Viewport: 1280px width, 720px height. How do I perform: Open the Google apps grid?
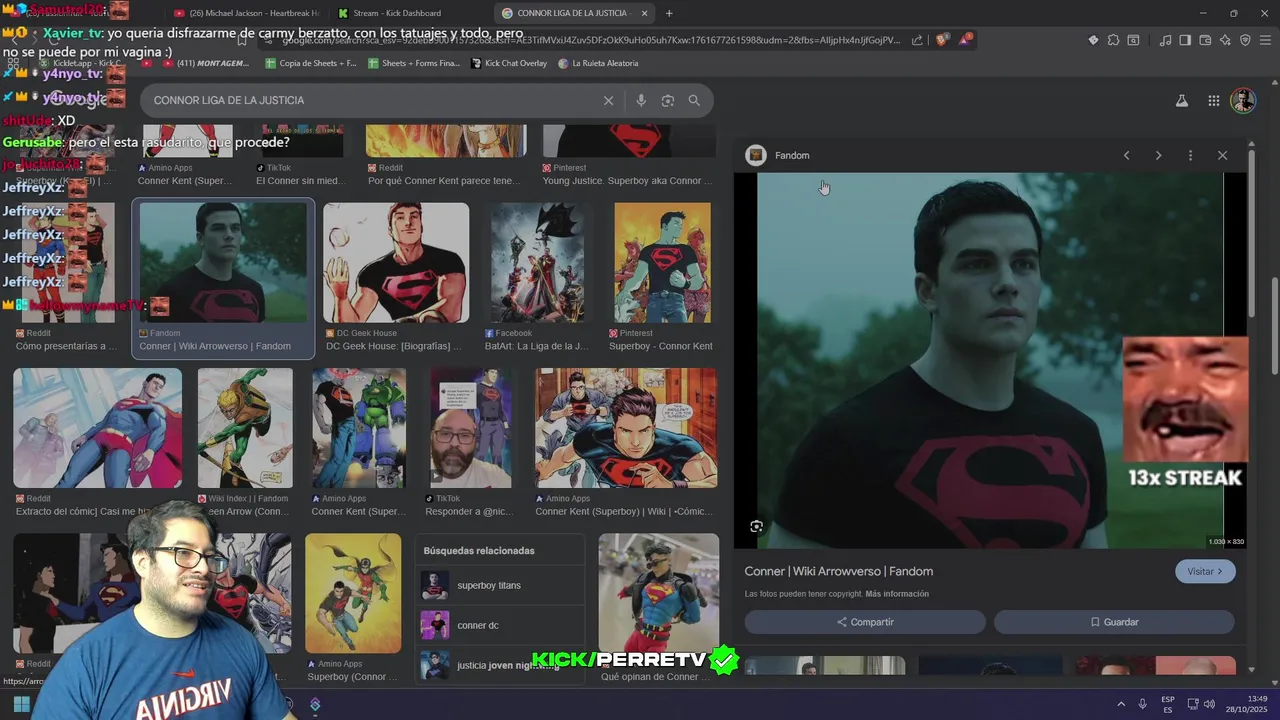click(x=1213, y=100)
